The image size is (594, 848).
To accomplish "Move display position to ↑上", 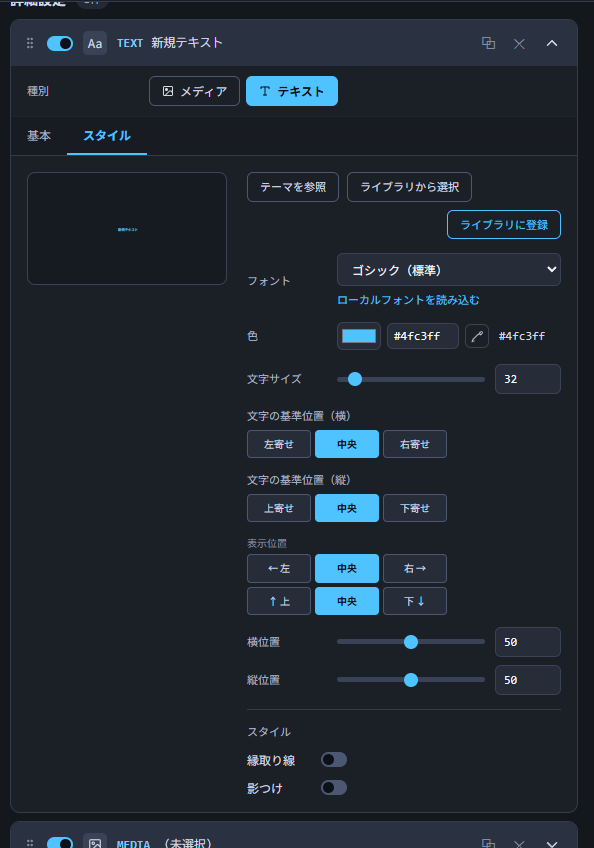I will pos(279,601).
